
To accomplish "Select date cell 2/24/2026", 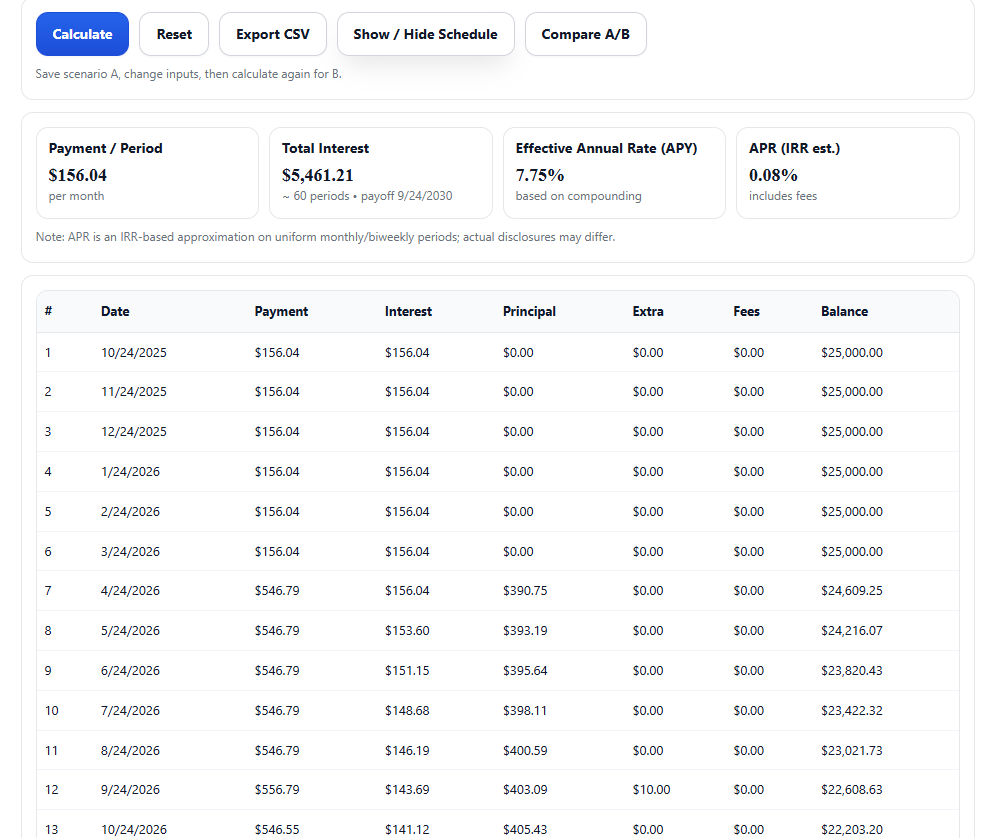I will click(x=130, y=511).
